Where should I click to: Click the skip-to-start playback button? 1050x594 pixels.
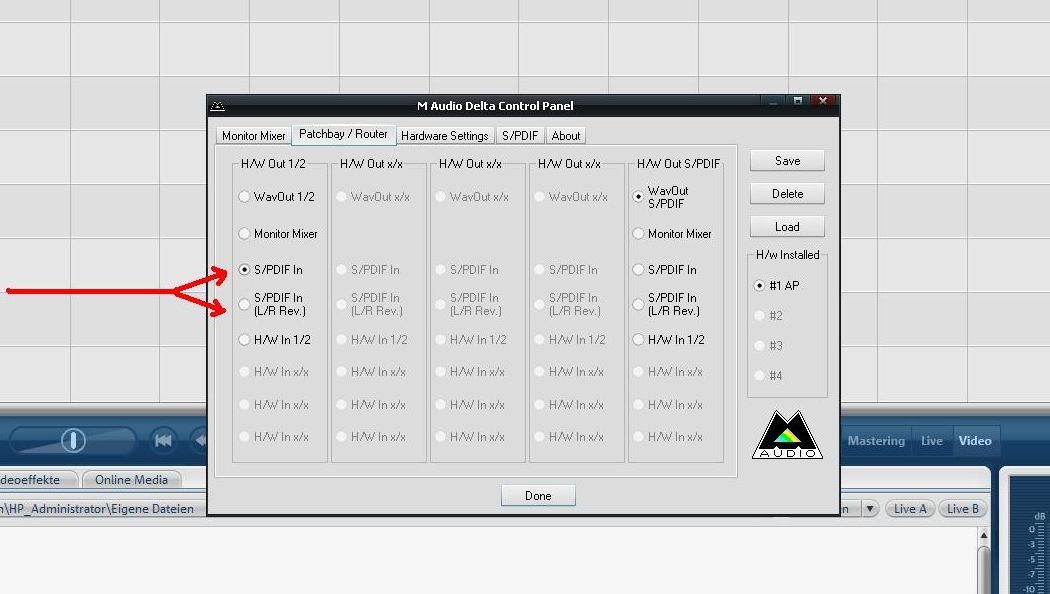coord(163,441)
